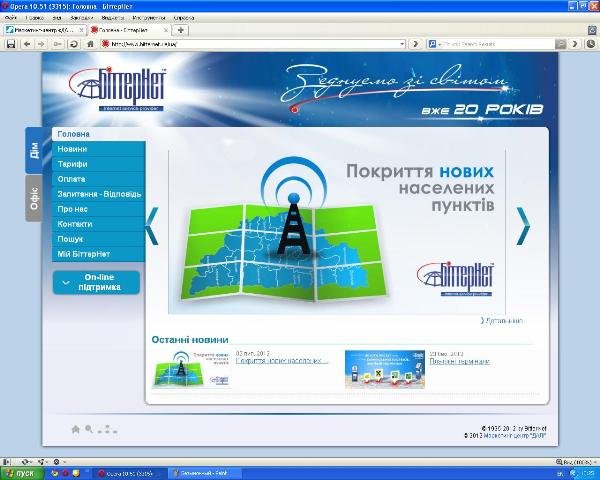Open the second news link dated 2012
The width and height of the screenshot is (600, 480).
[460, 361]
